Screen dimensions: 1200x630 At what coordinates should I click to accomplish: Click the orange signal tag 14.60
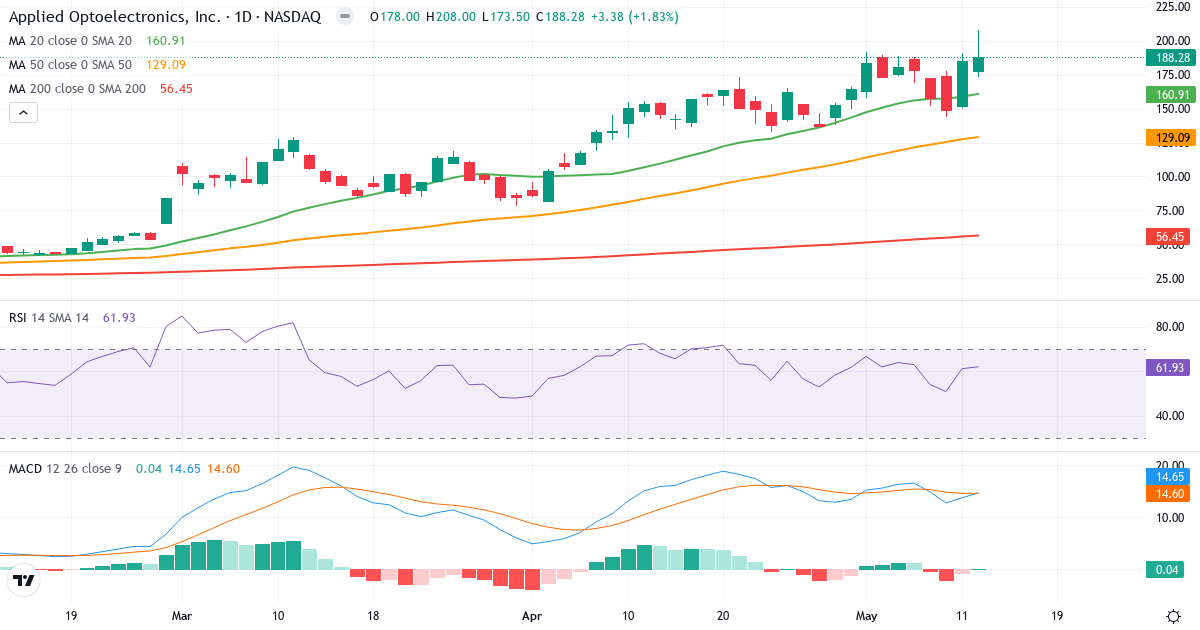coord(1169,493)
